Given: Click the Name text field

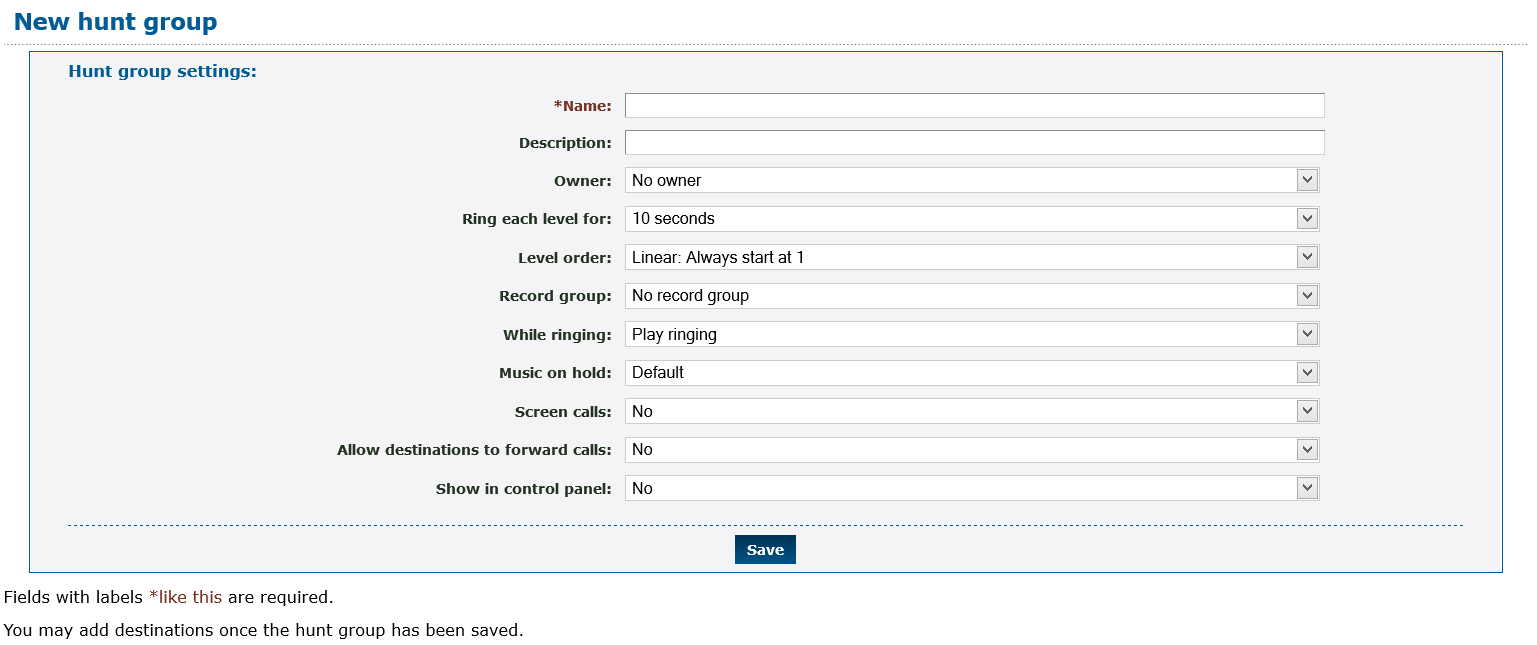Looking at the screenshot, I should click(974, 106).
